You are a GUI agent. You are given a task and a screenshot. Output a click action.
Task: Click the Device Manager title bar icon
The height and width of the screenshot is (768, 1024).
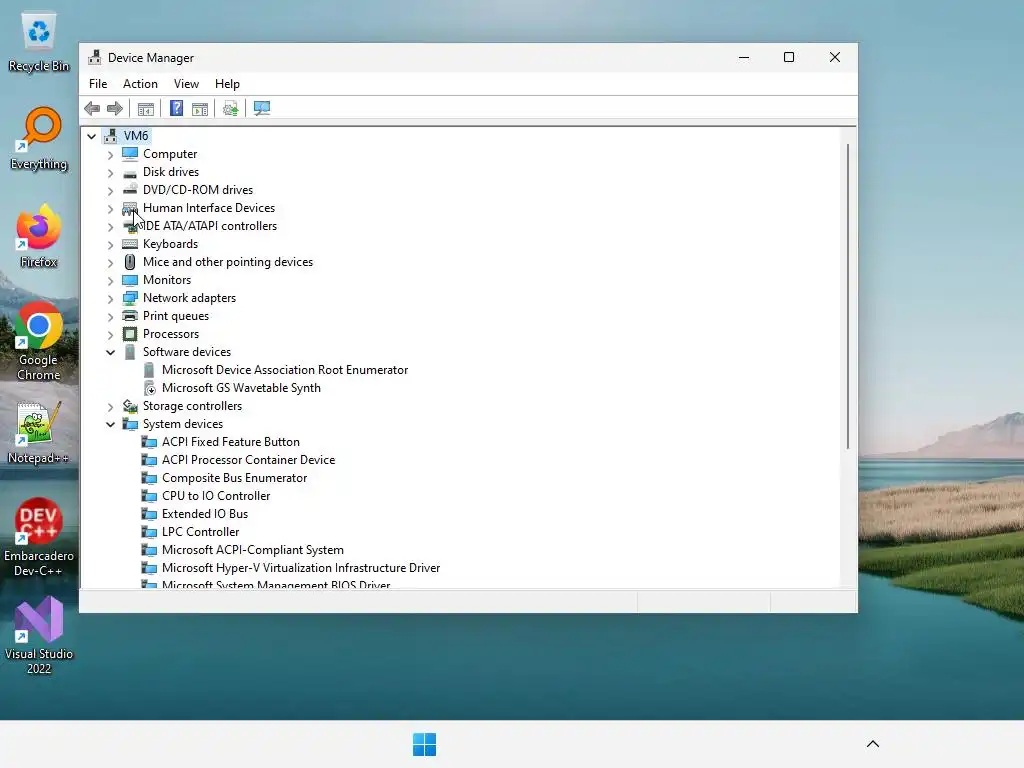pos(95,57)
